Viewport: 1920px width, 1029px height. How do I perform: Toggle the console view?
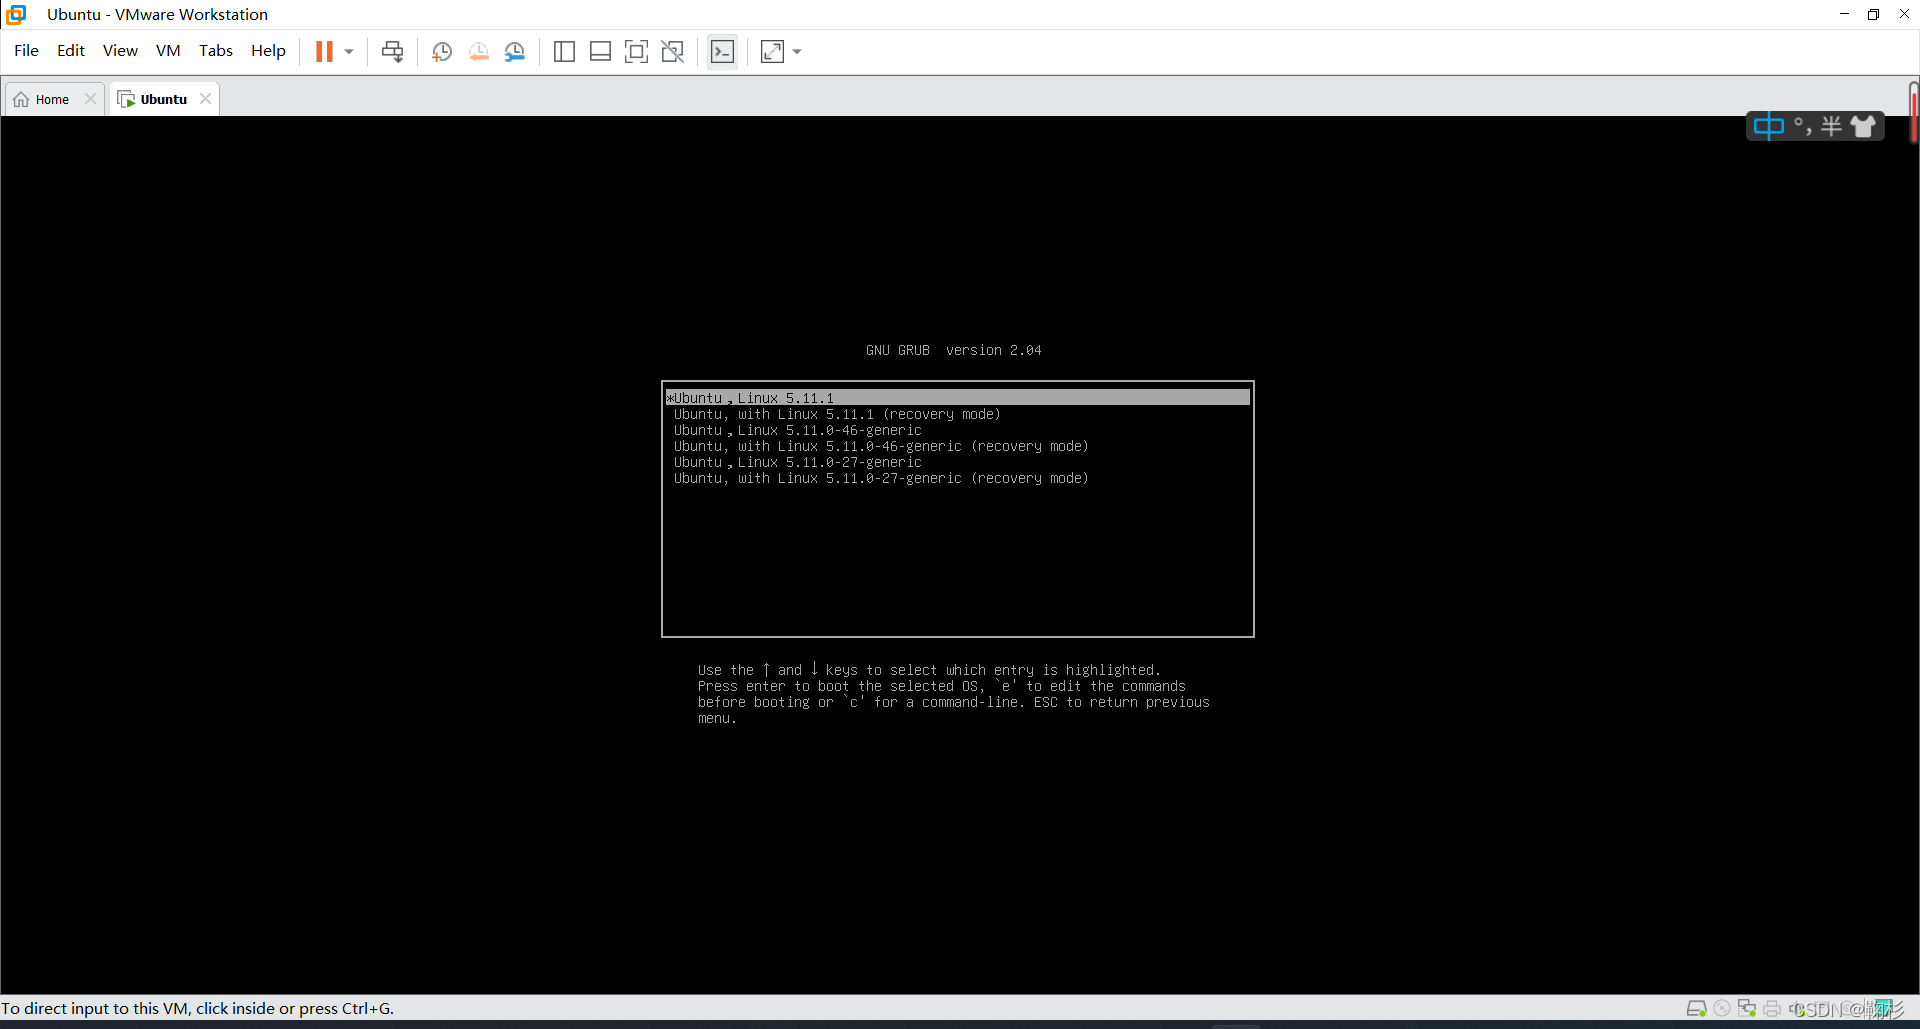click(722, 51)
